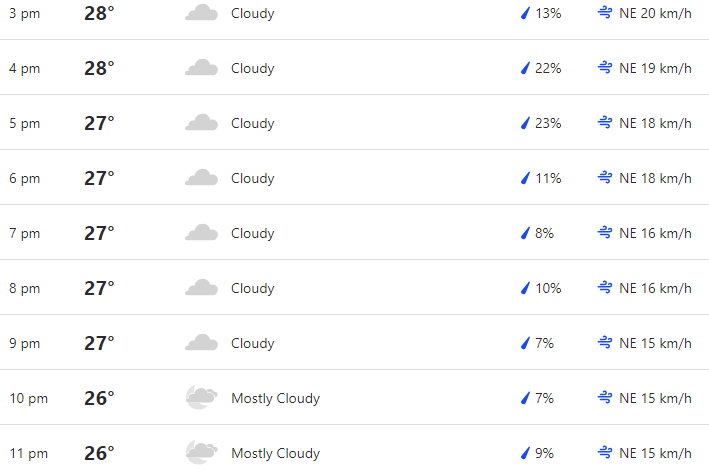Screen dimensions: 709x476
Task: Click the wind icon in 11 pm row
Action: (x=605, y=452)
